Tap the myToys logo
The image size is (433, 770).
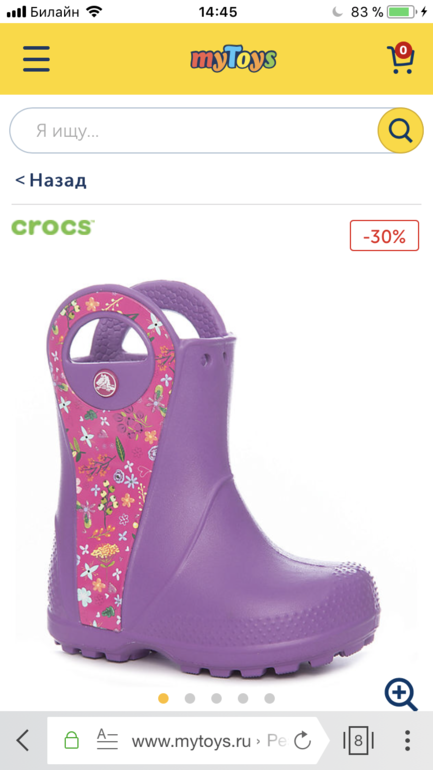pyautogui.click(x=233, y=59)
